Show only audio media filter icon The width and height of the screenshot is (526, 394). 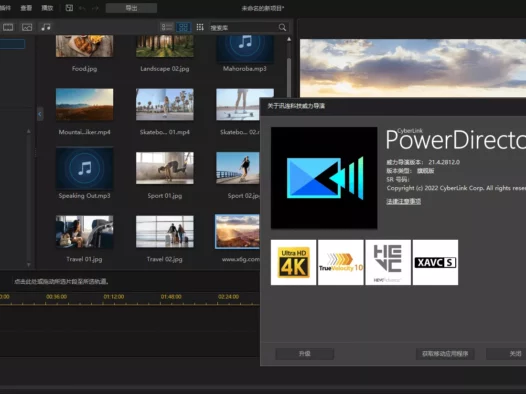click(x=46, y=27)
